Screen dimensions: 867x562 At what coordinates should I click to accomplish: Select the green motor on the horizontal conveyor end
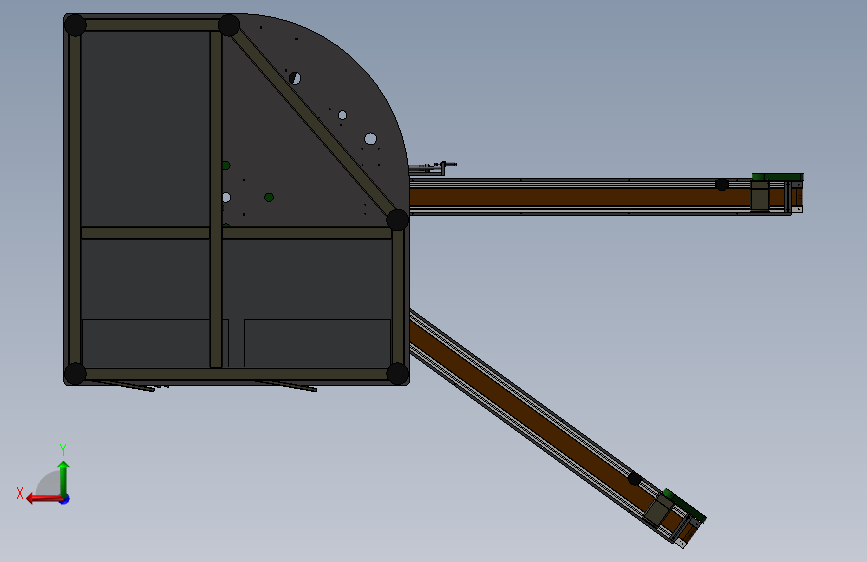777,177
